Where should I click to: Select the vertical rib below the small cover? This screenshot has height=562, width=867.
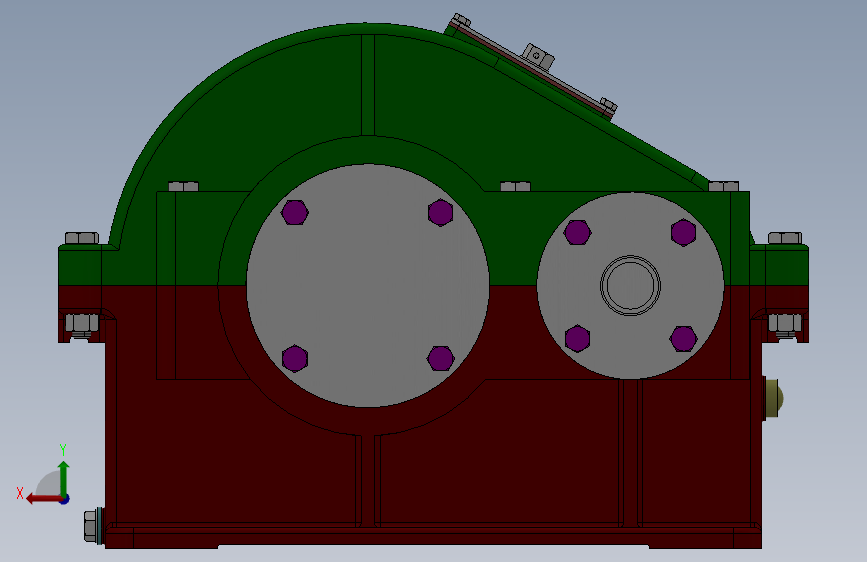coord(630,452)
